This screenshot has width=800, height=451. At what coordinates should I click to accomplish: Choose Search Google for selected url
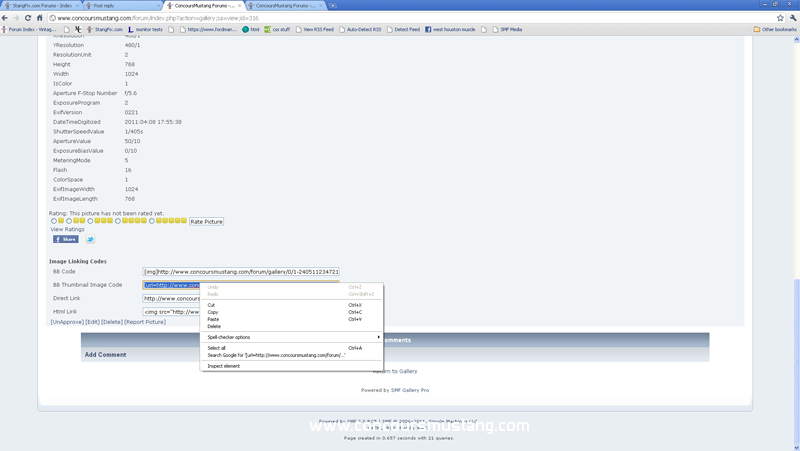[x=292, y=355]
